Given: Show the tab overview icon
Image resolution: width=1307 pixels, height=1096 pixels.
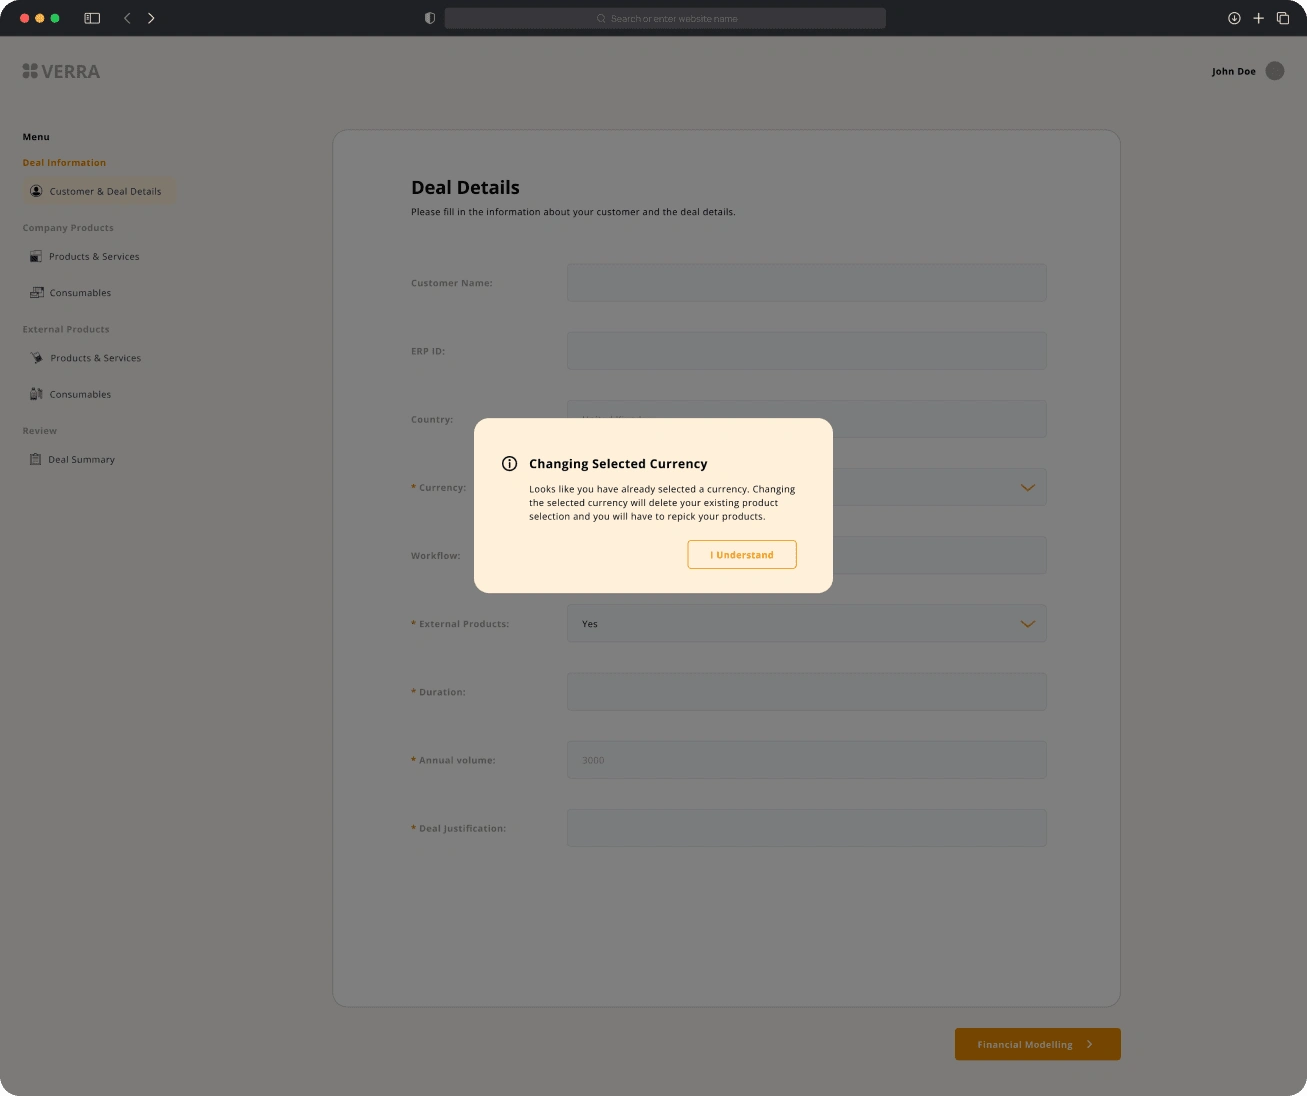Looking at the screenshot, I should [1283, 18].
